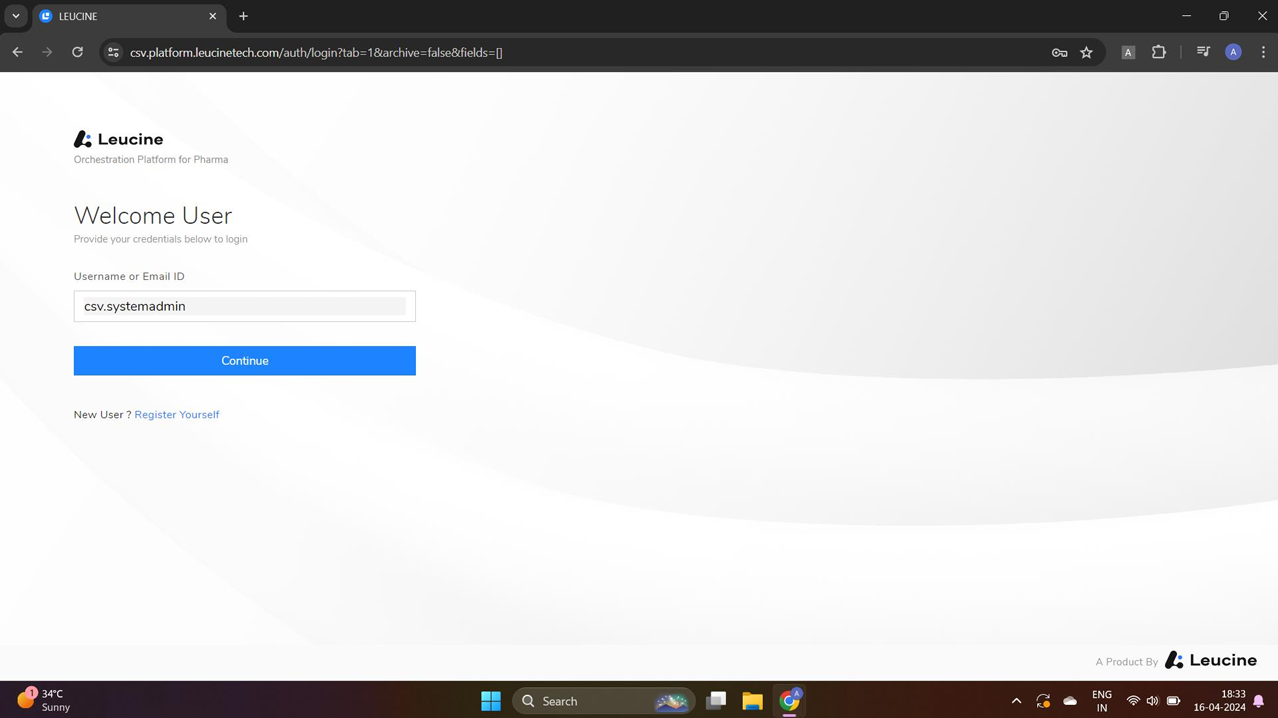
Task: Select the URL in the address bar
Action: tap(316, 53)
